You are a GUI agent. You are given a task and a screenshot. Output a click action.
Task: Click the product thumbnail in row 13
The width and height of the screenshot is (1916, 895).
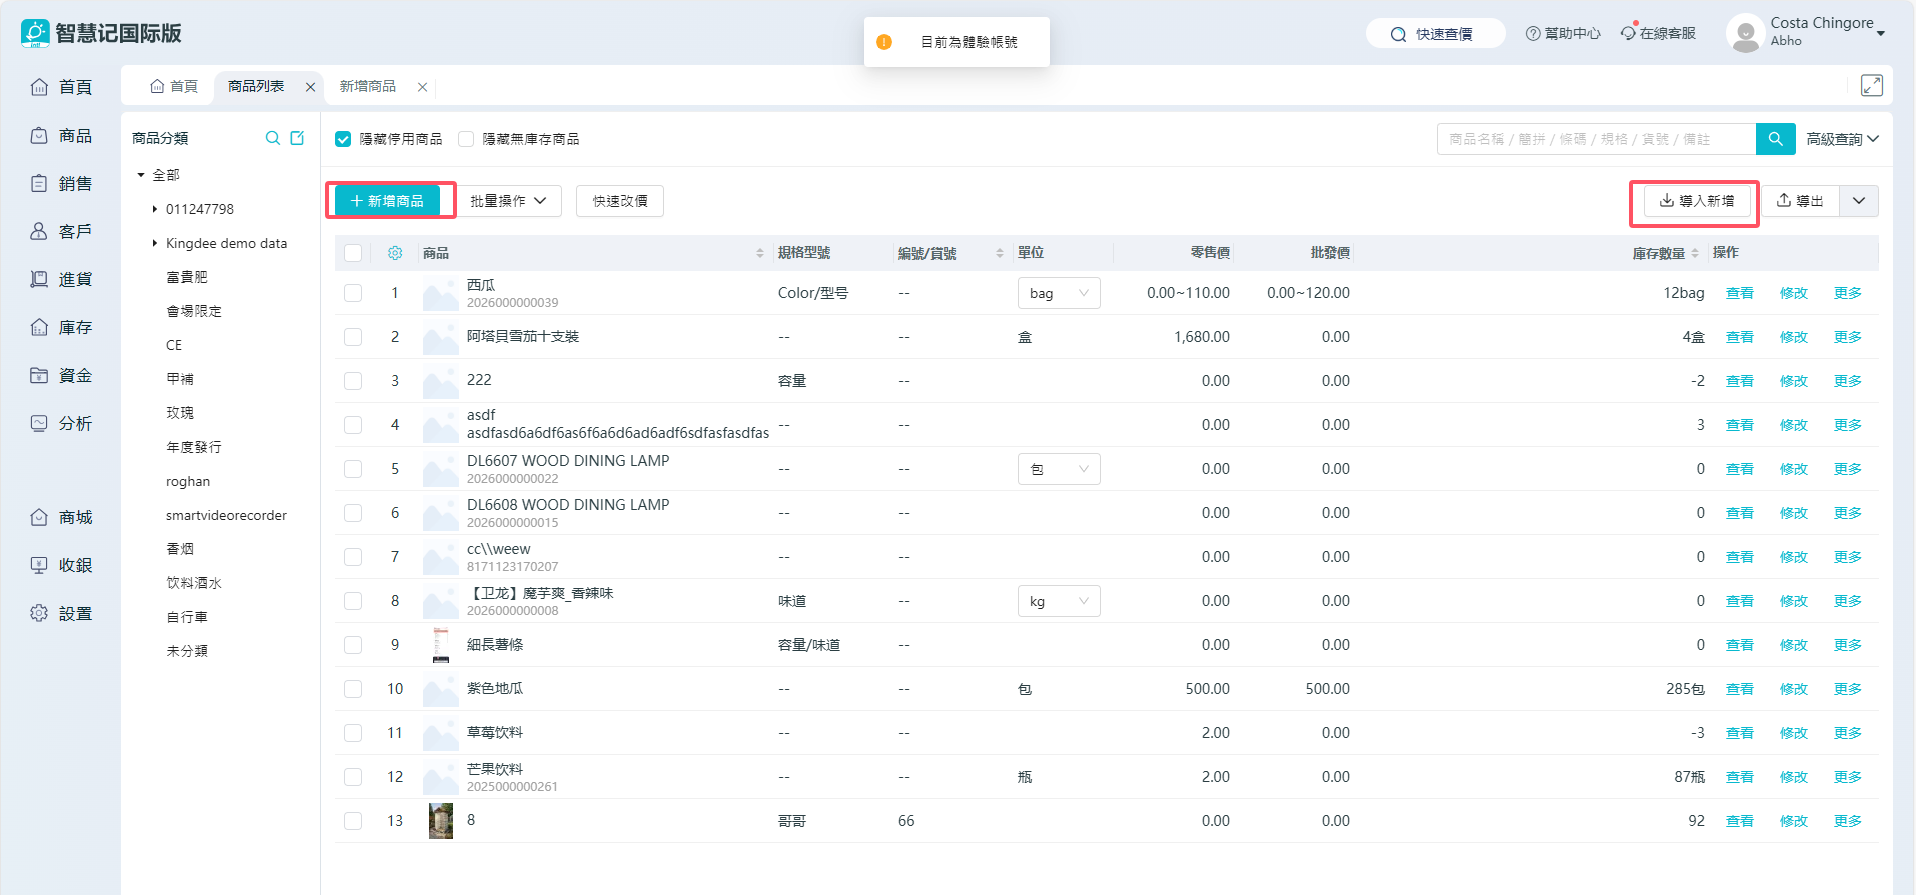pos(441,821)
